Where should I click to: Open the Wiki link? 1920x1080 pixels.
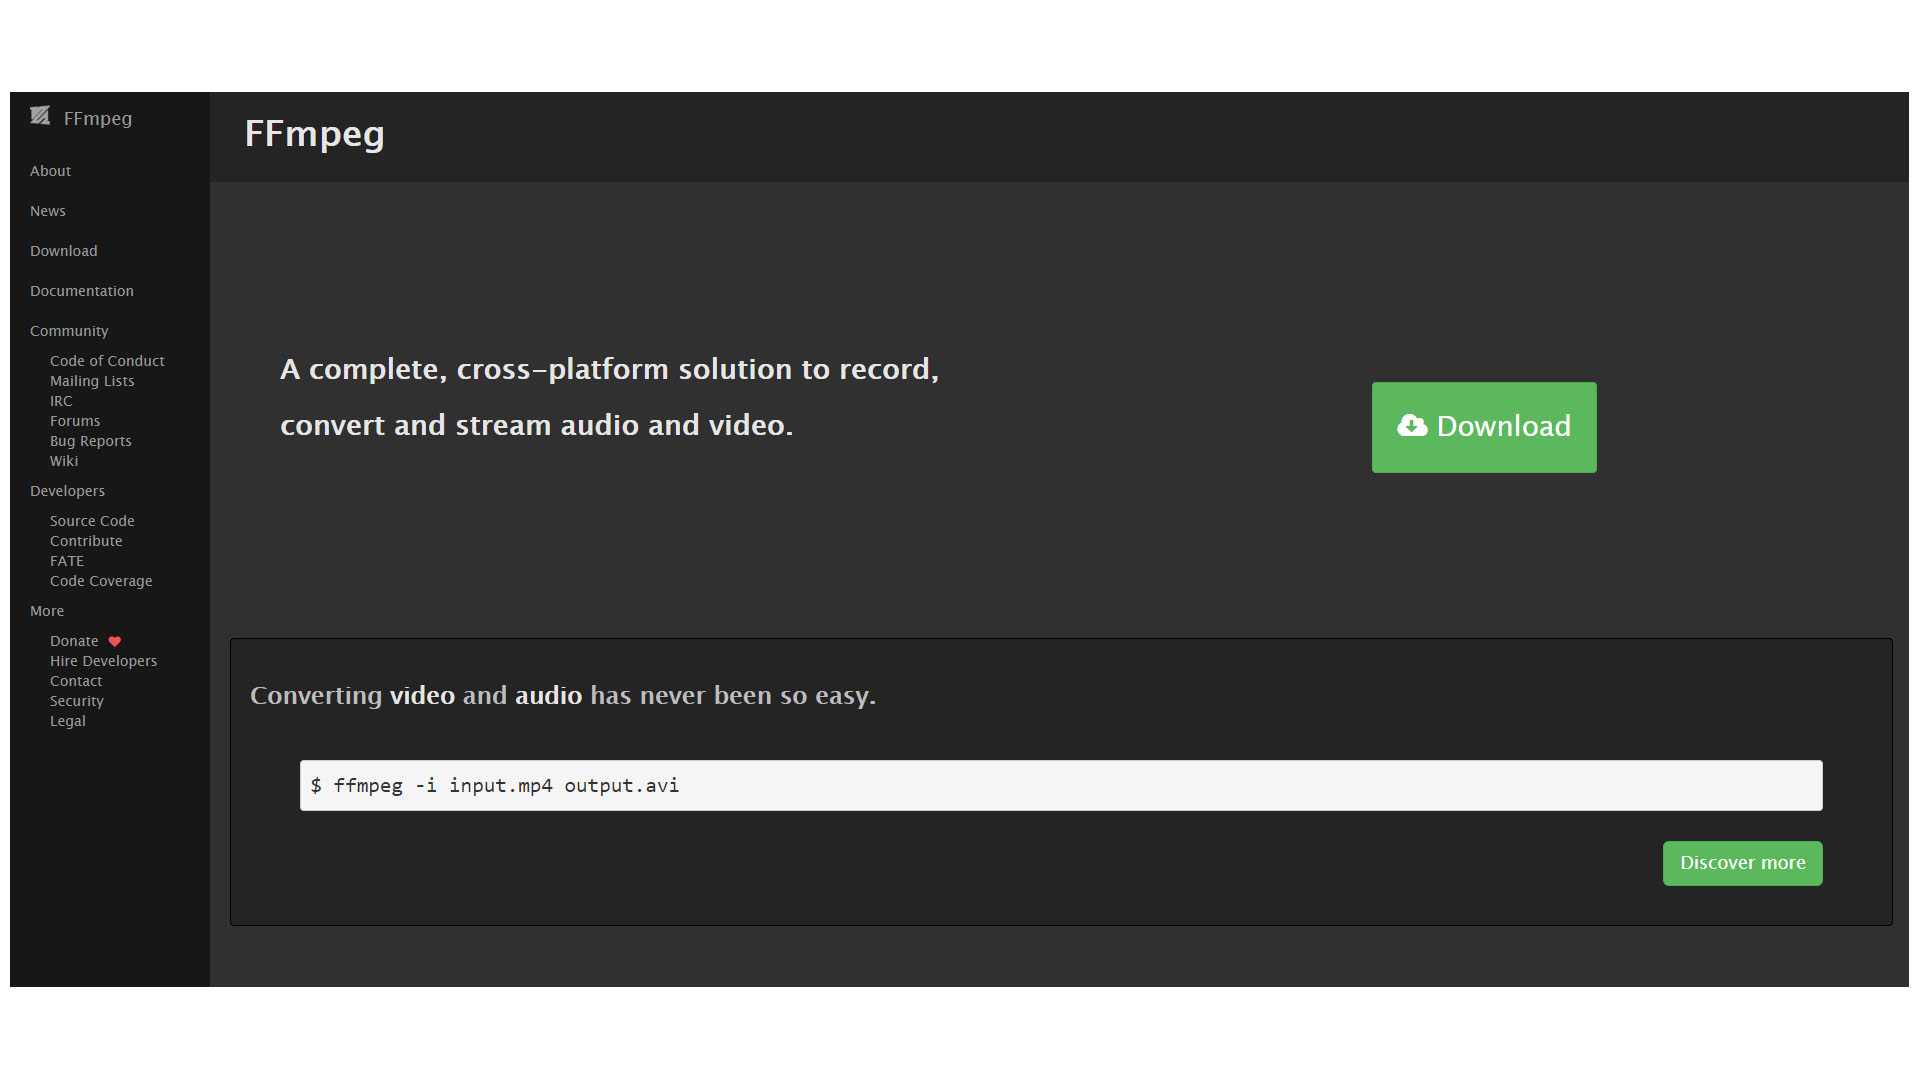coord(64,461)
